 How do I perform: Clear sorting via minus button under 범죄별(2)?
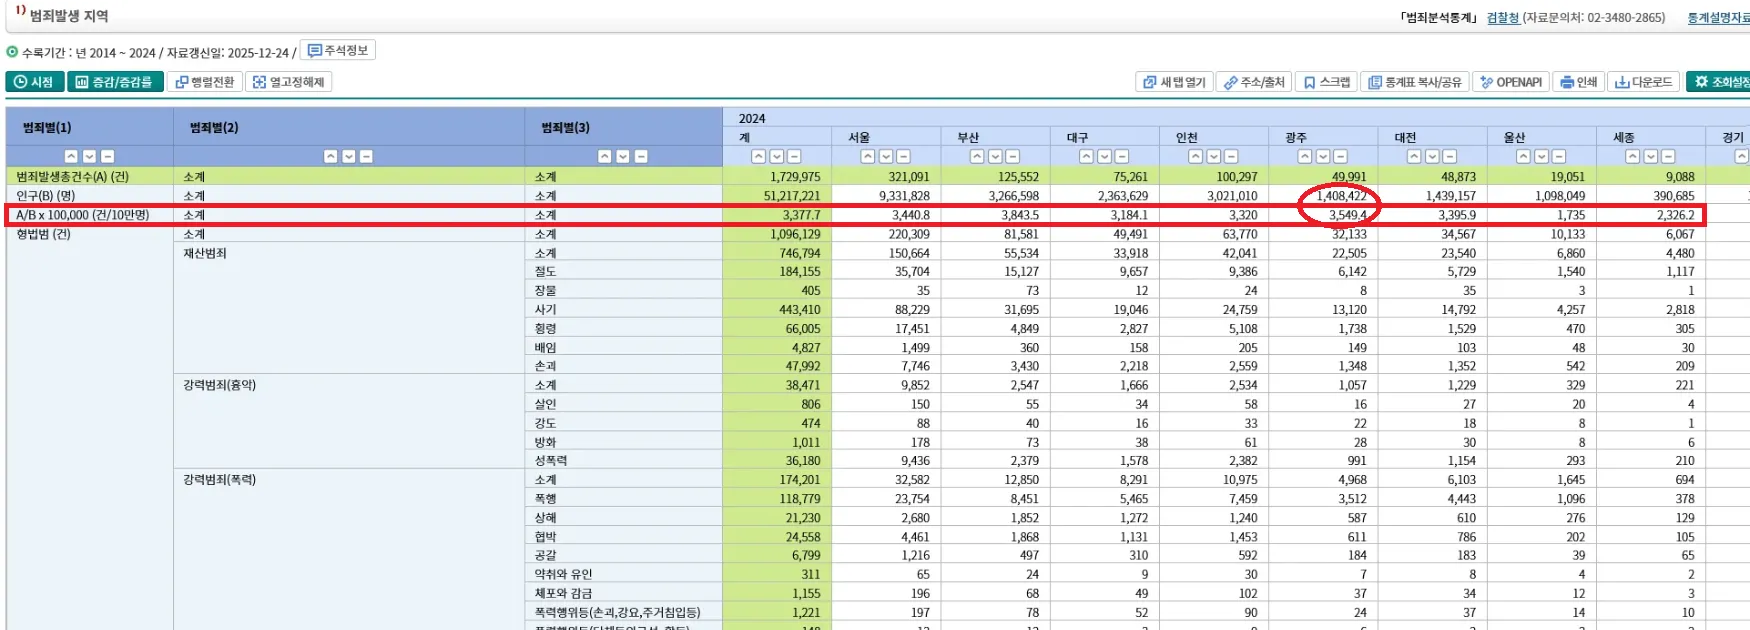point(366,157)
